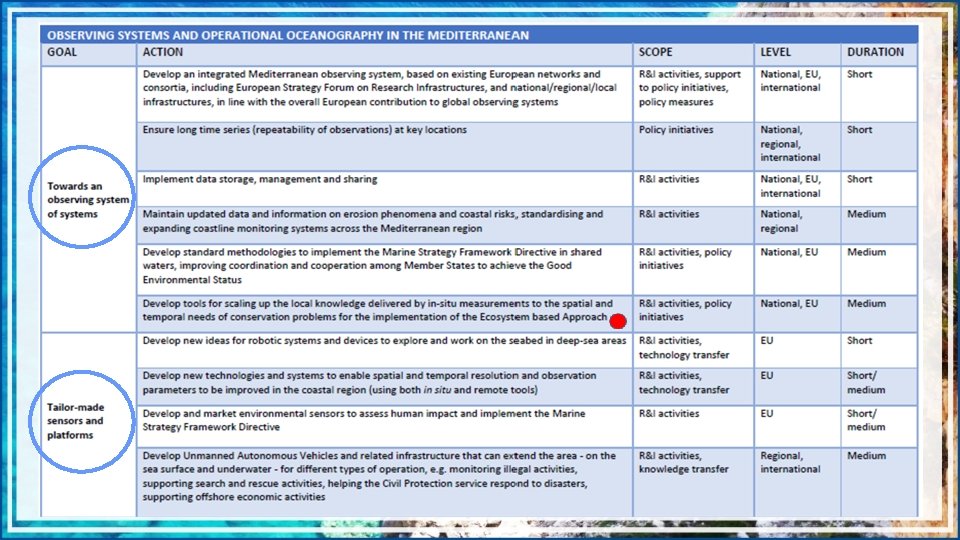Image resolution: width=960 pixels, height=540 pixels.
Task: Select the 'National, regional' level cell
Action: click(x=797, y=225)
